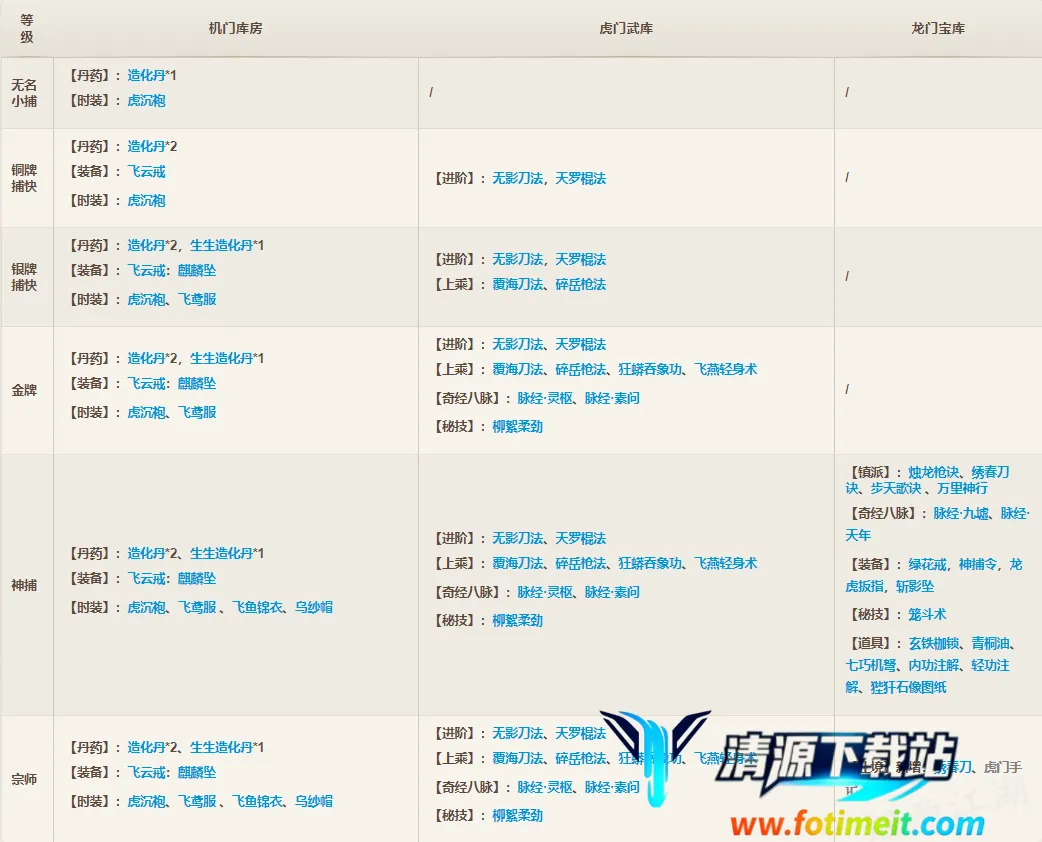Click 飞鸢服 in the 银牌捕快 row

(x=197, y=299)
